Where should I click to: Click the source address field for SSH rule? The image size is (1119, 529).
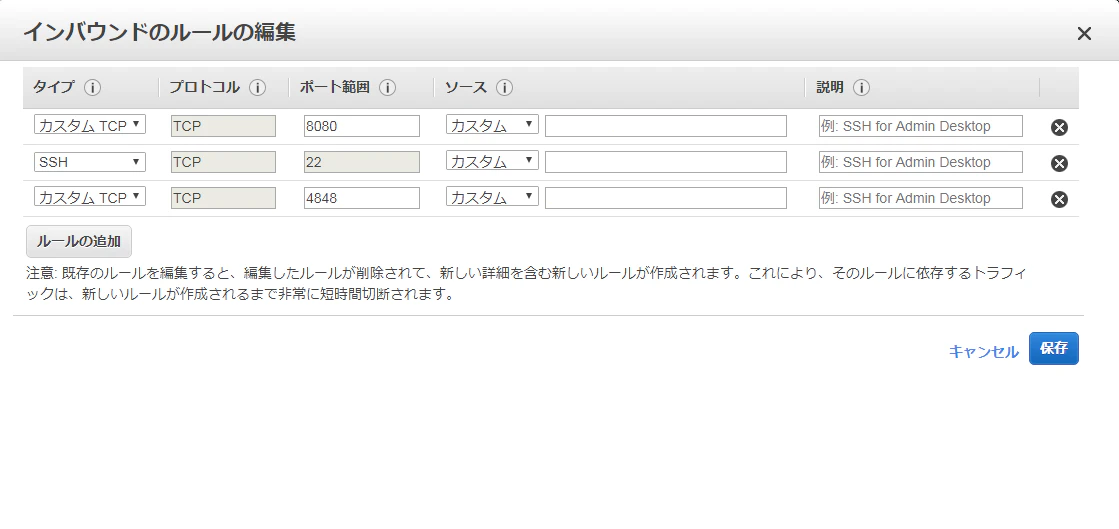666,162
